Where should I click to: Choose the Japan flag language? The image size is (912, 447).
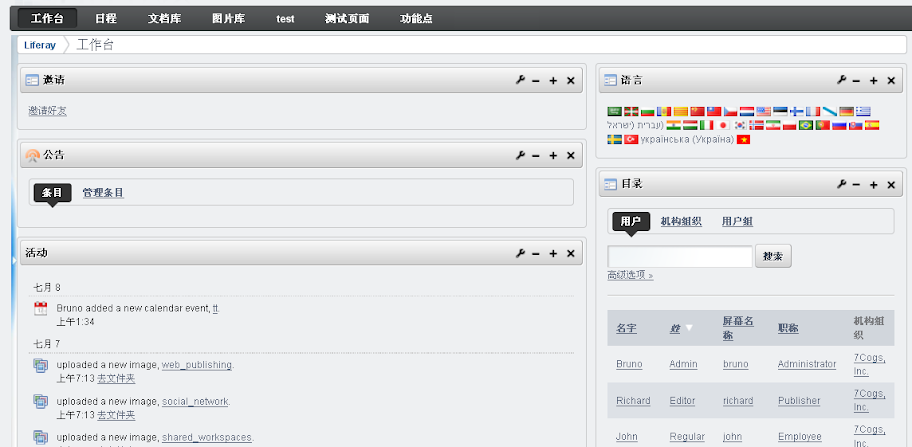(723, 126)
